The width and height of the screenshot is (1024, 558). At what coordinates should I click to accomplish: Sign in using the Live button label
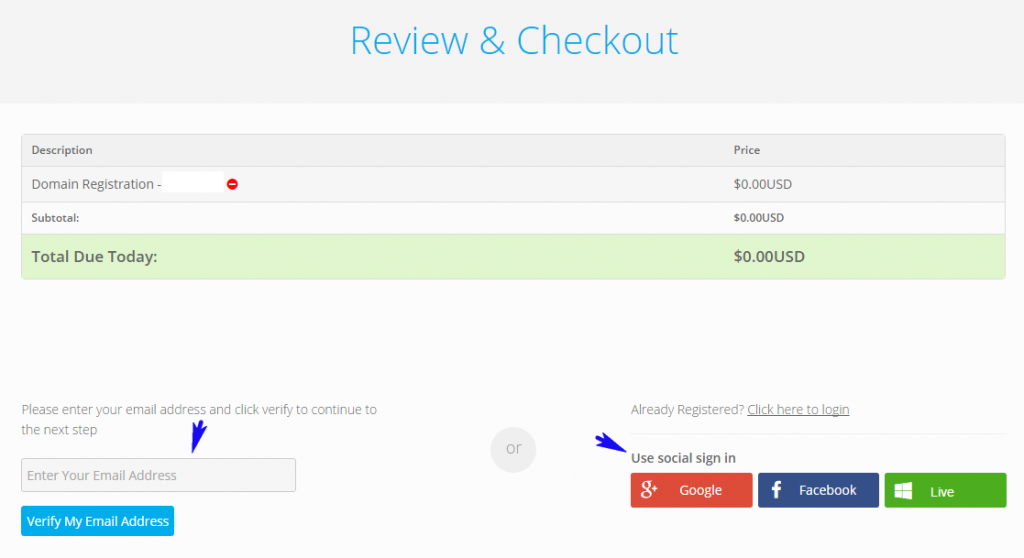[x=942, y=491]
